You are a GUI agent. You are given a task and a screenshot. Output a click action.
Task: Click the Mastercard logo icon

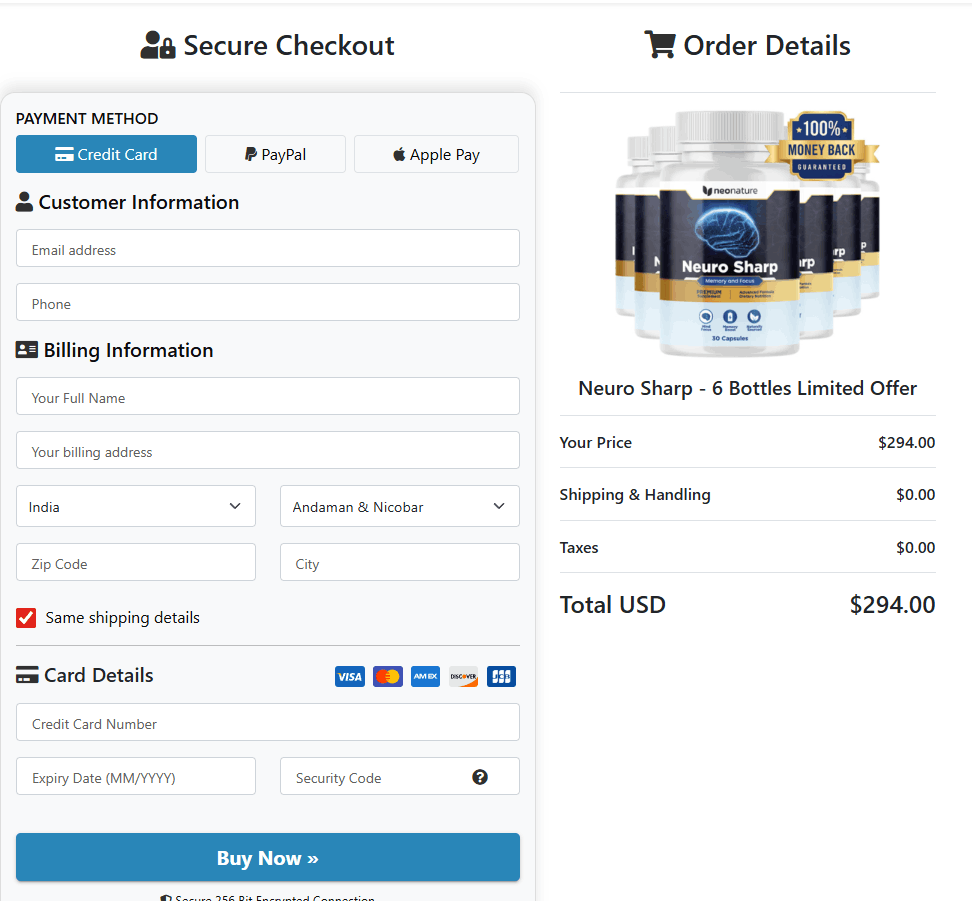pos(387,677)
